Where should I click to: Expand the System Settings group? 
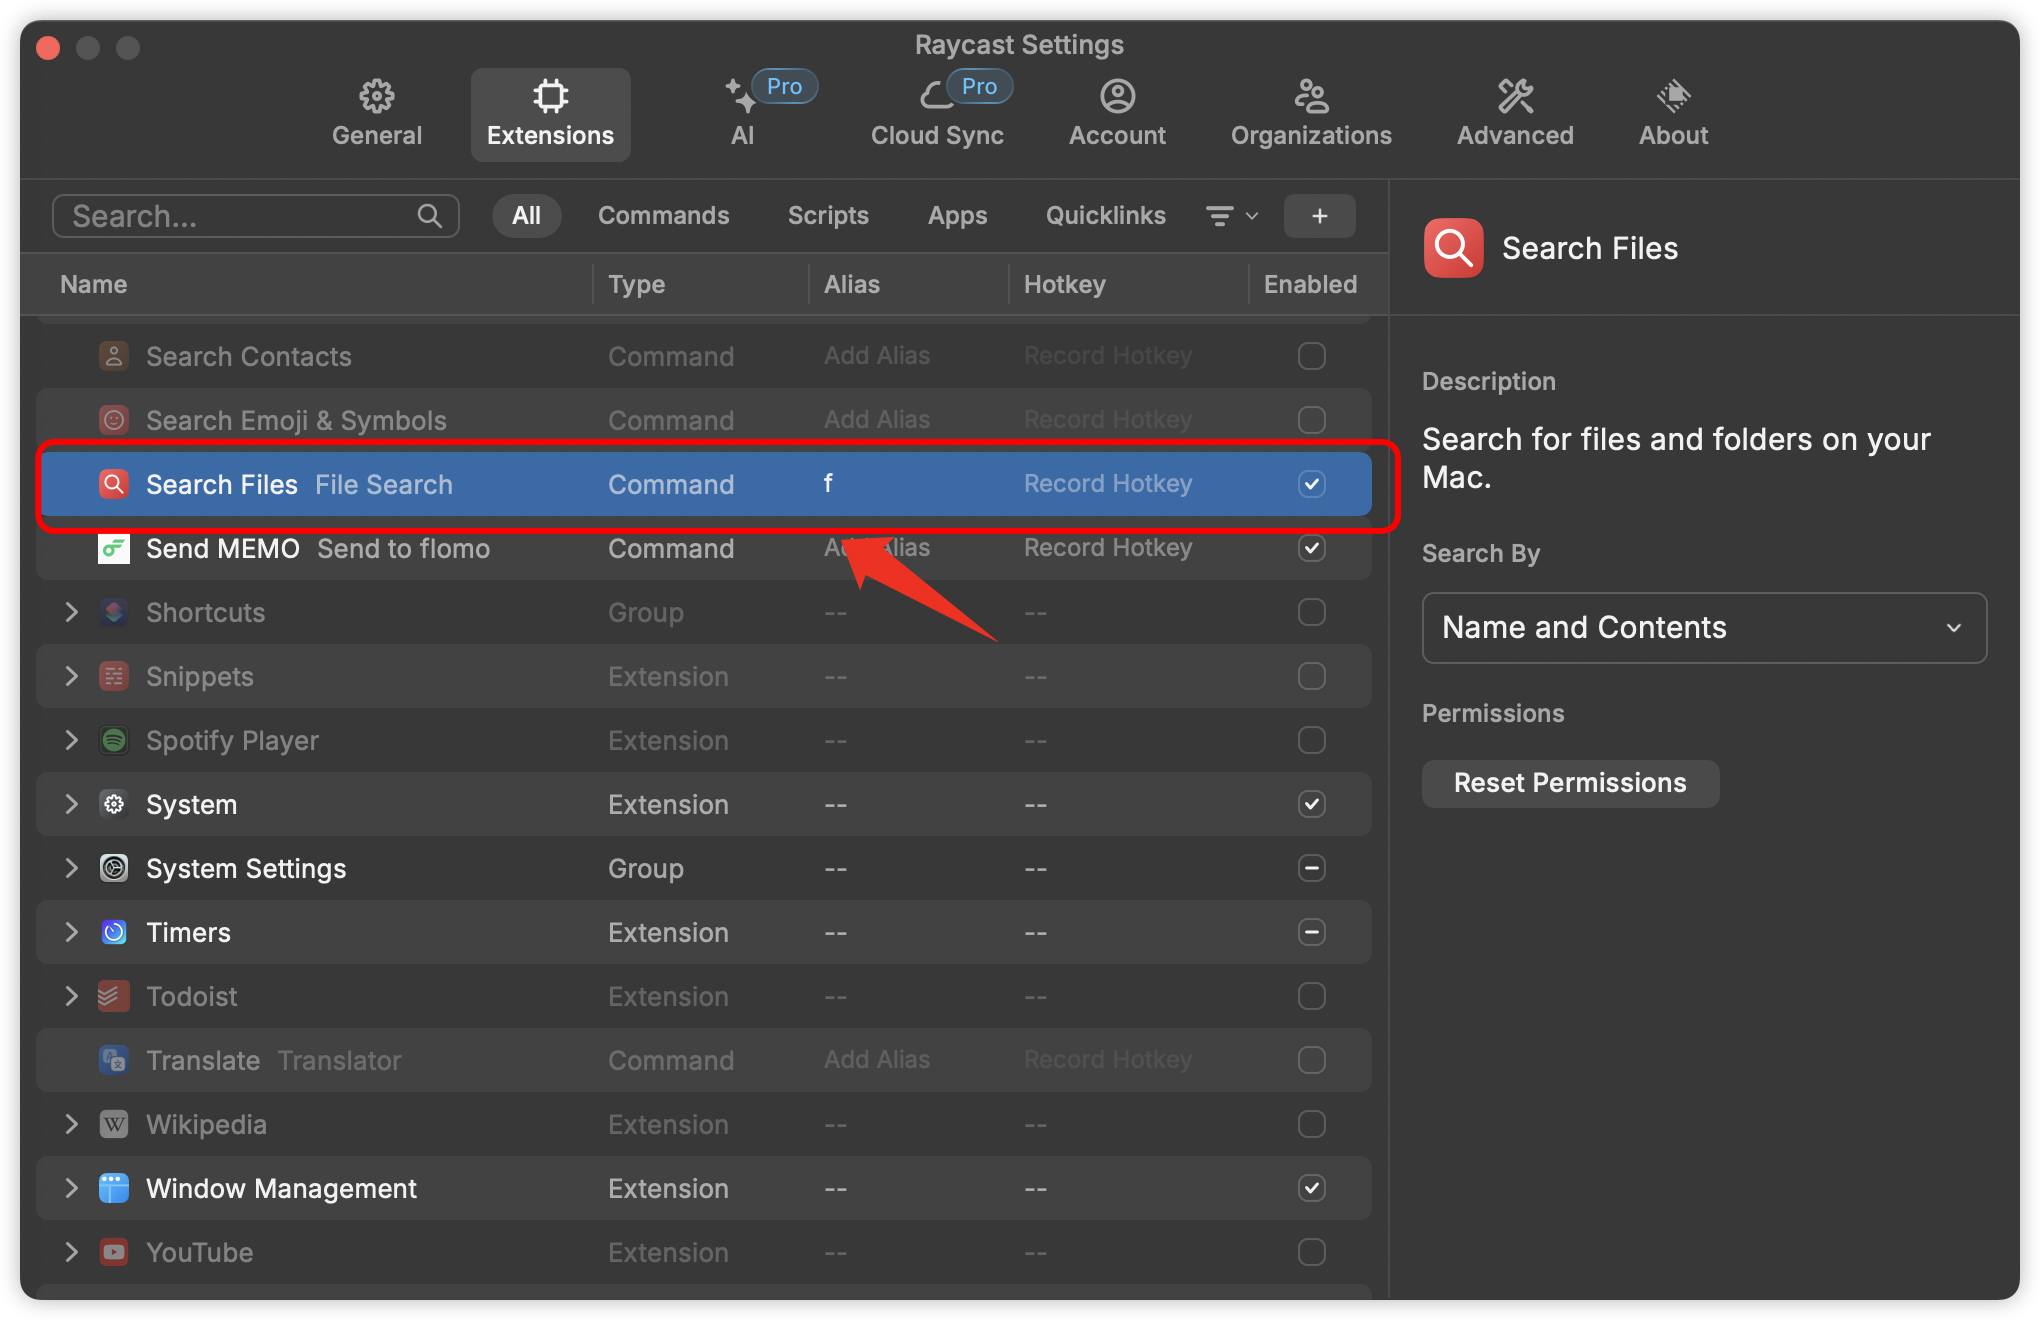pyautogui.click(x=71, y=868)
